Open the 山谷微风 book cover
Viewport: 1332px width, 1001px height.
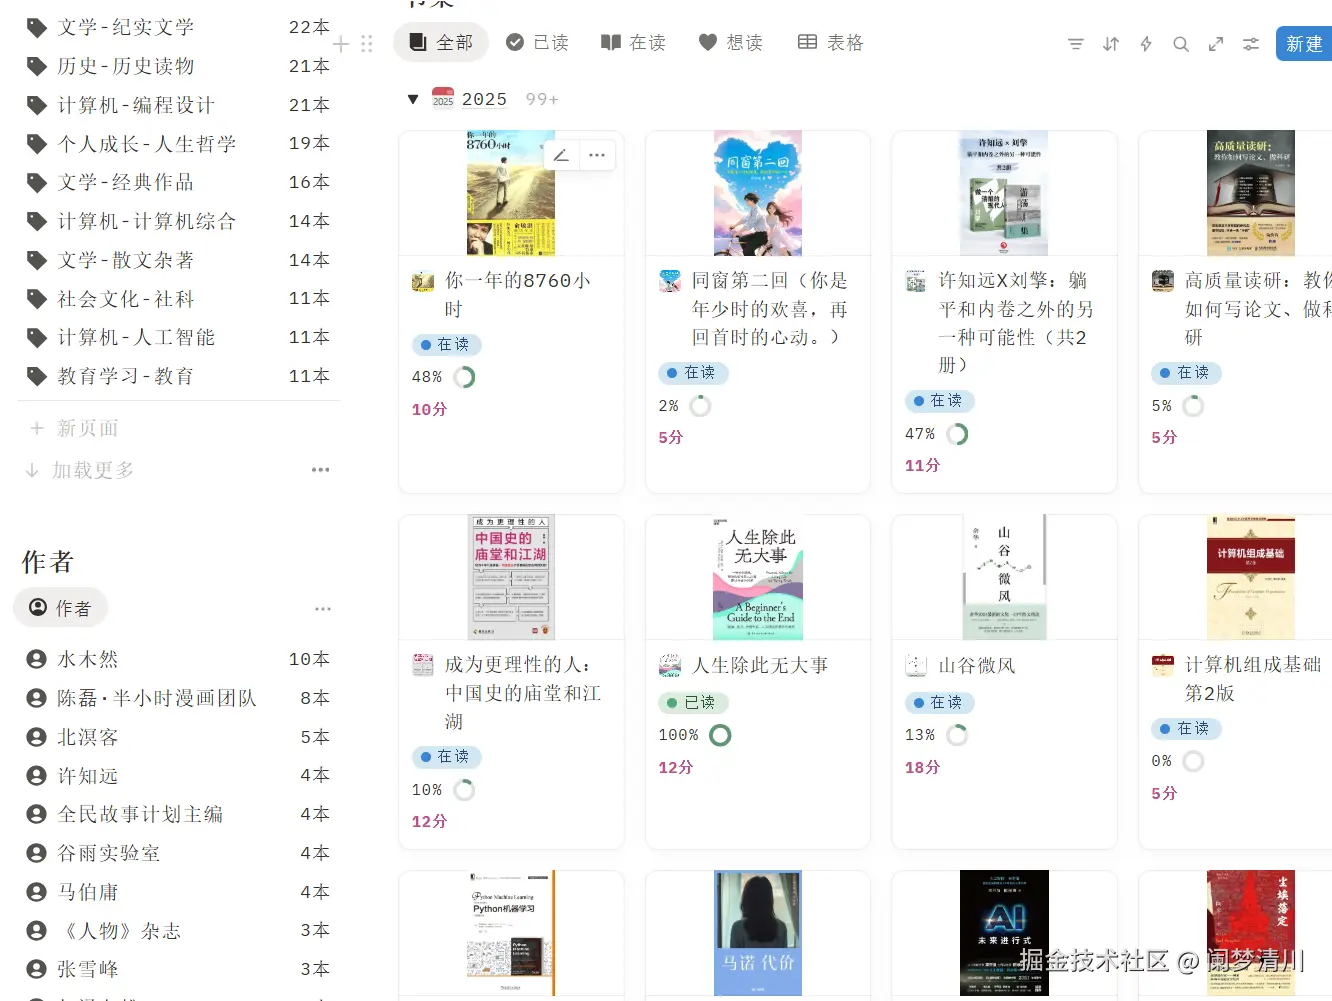(1004, 577)
